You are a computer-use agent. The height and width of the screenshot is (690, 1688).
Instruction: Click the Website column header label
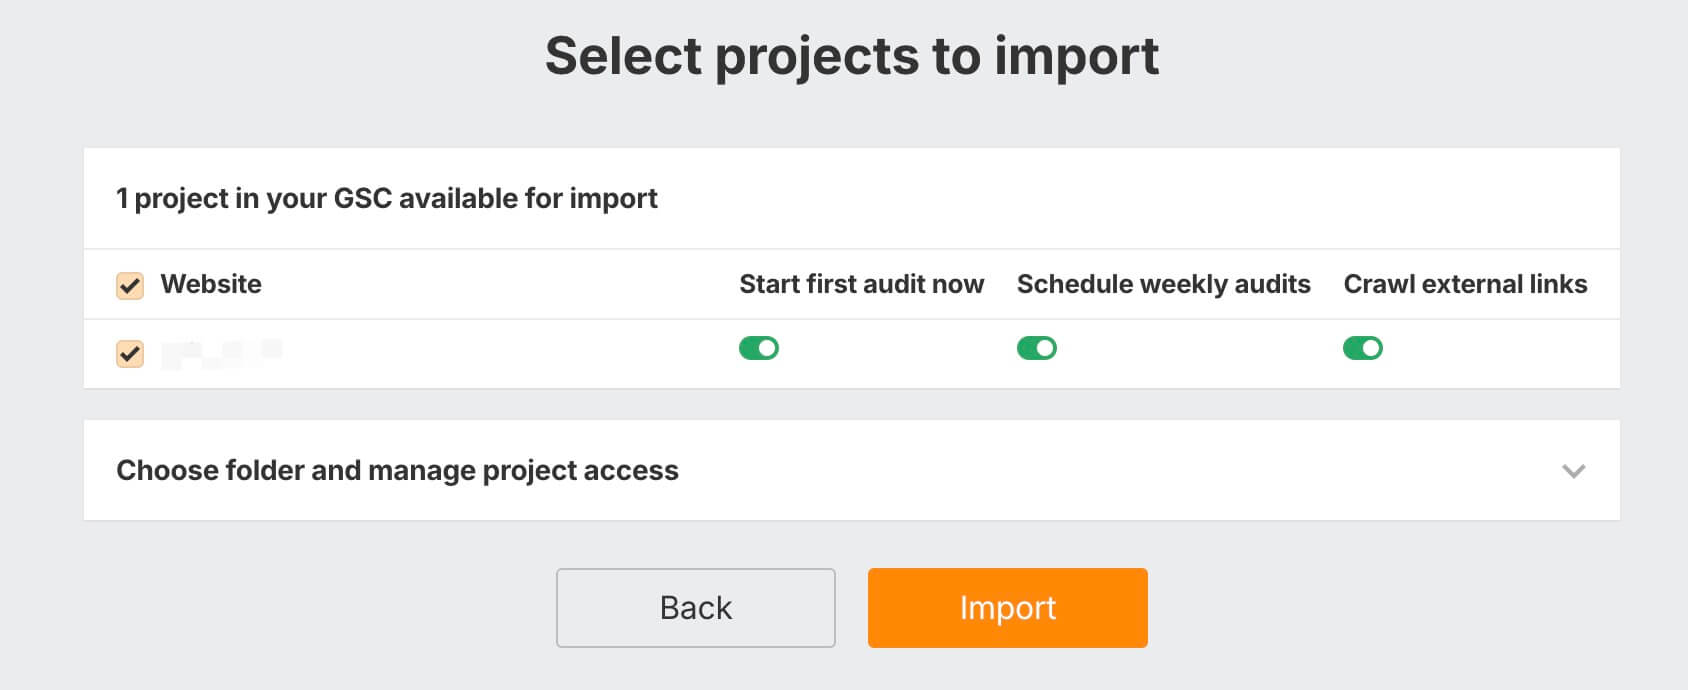(x=211, y=284)
